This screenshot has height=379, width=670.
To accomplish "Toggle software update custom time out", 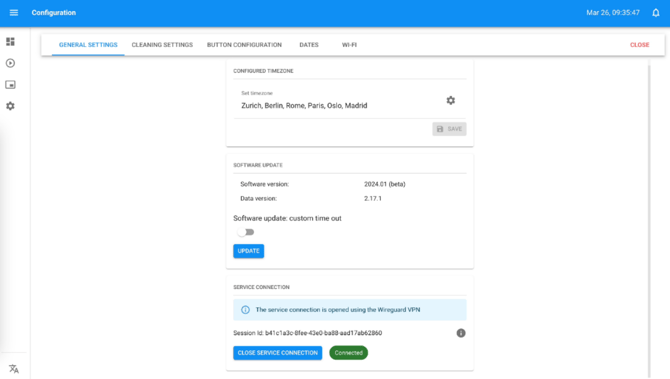I will (x=246, y=232).
